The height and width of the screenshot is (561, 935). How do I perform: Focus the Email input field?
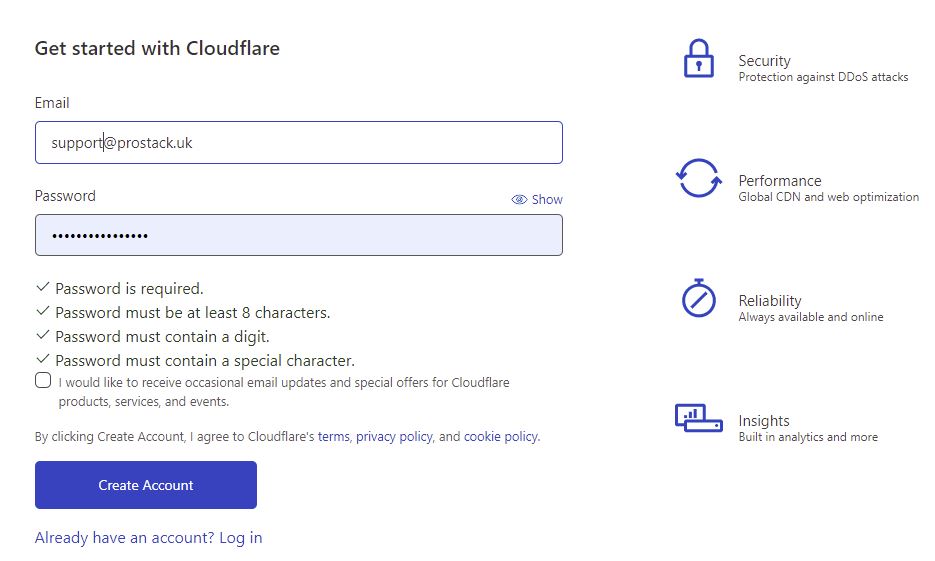click(299, 142)
